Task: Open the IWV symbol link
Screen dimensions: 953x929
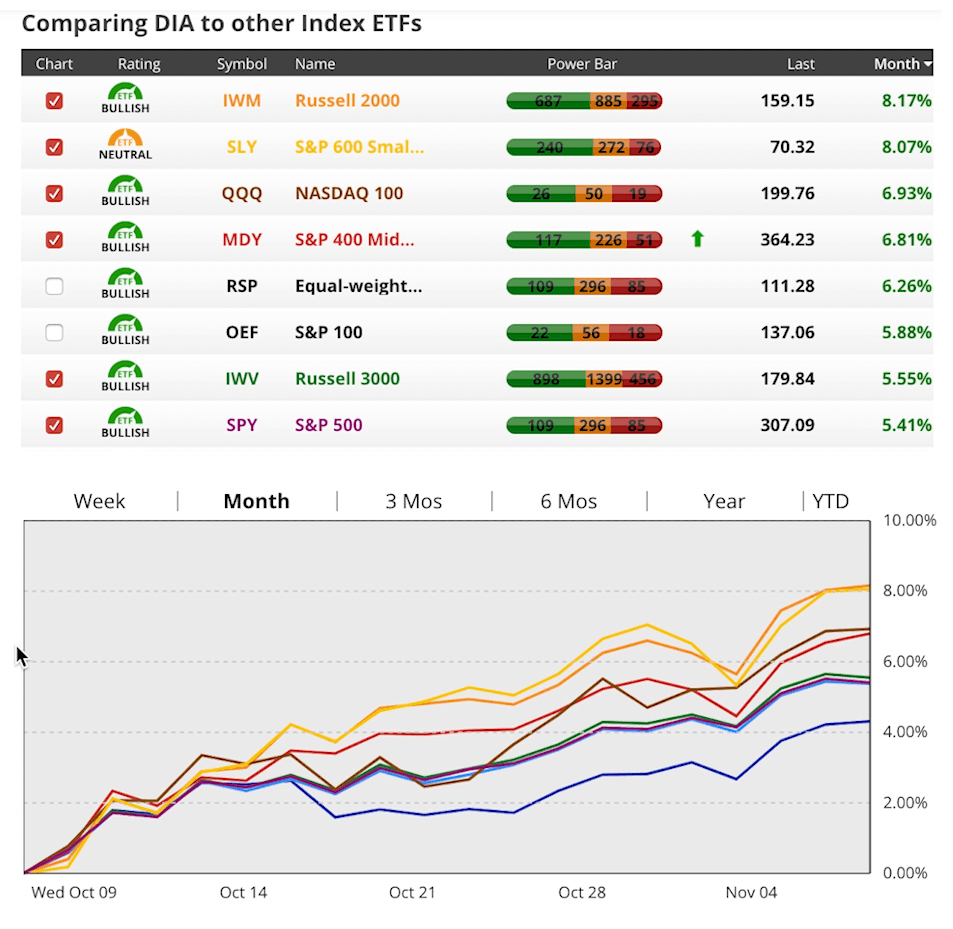Action: click(x=242, y=379)
